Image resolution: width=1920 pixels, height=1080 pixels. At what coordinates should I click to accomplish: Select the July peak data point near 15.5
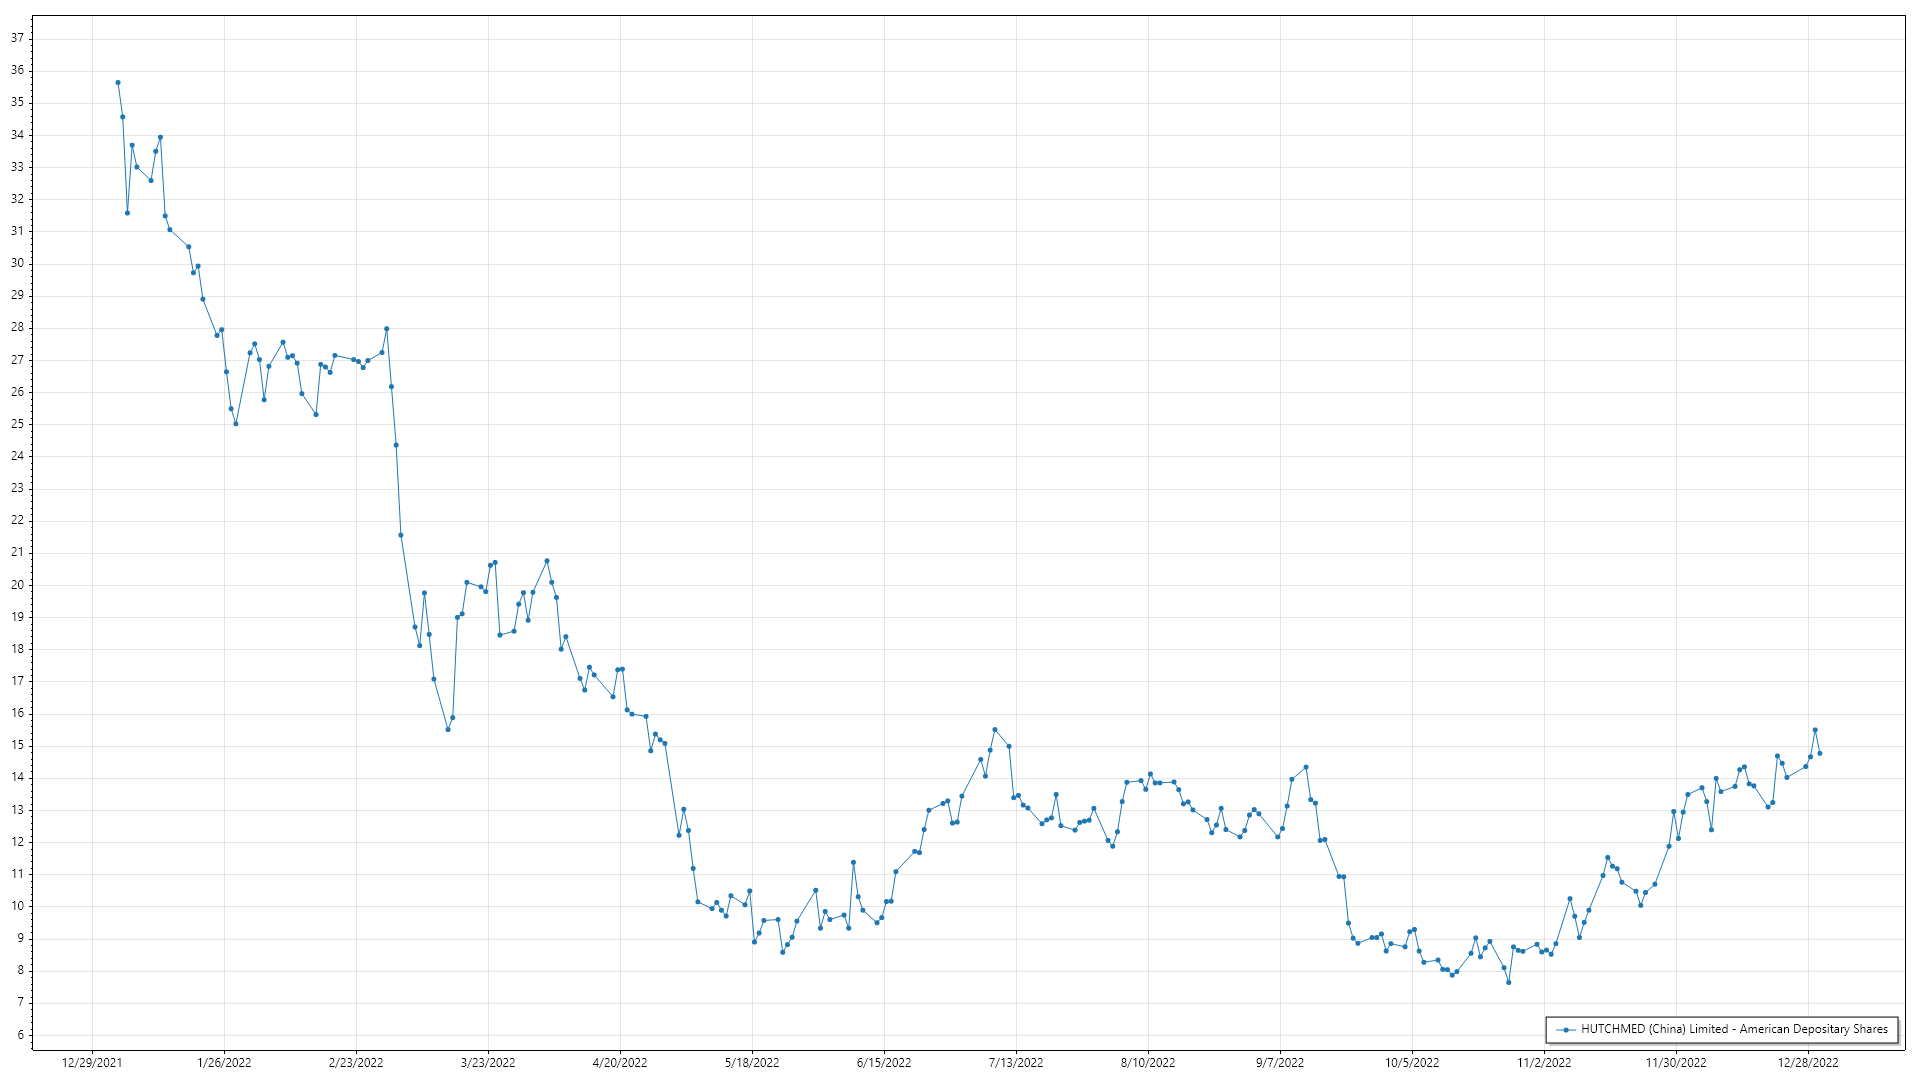coord(995,730)
